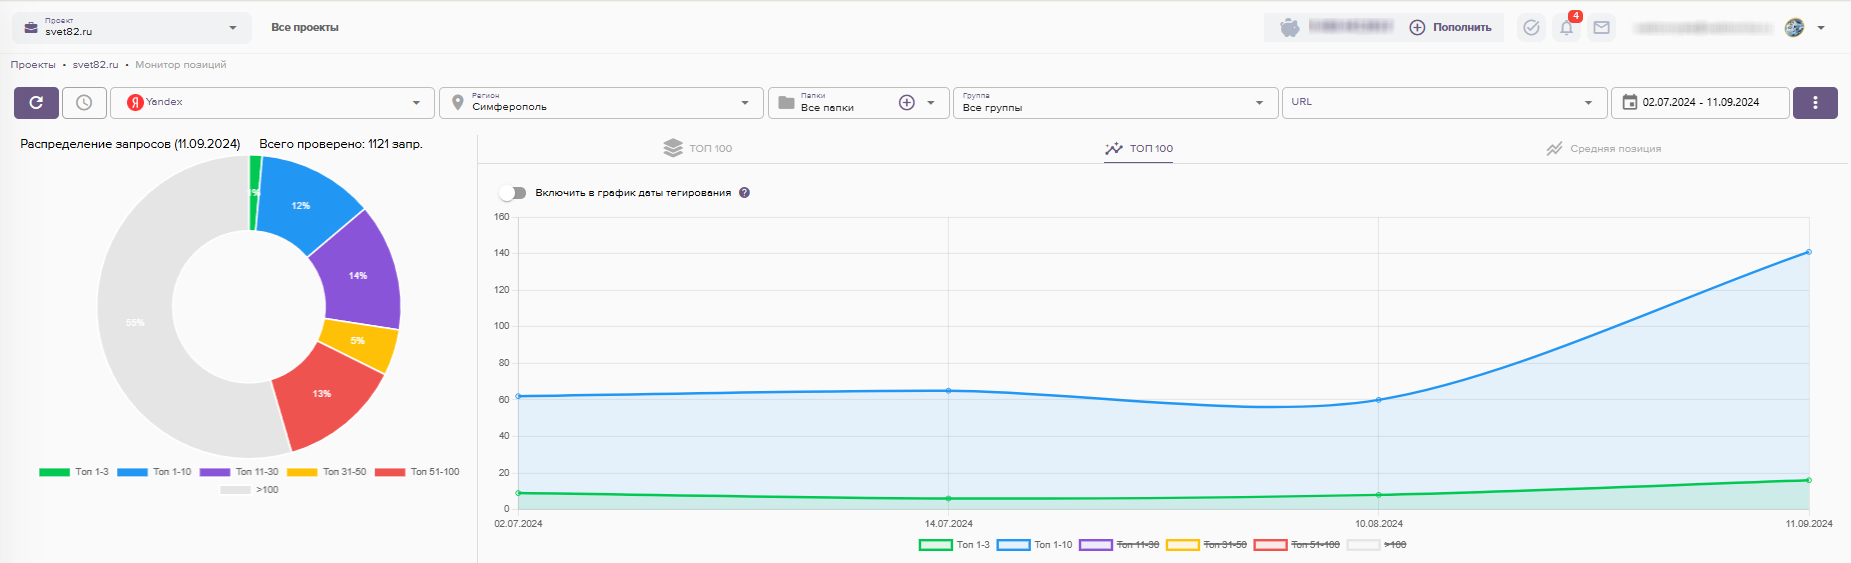Viewport: 1851px width, 563px height.
Task: Expand the Регион Симферополь dropdown
Action: (600, 102)
